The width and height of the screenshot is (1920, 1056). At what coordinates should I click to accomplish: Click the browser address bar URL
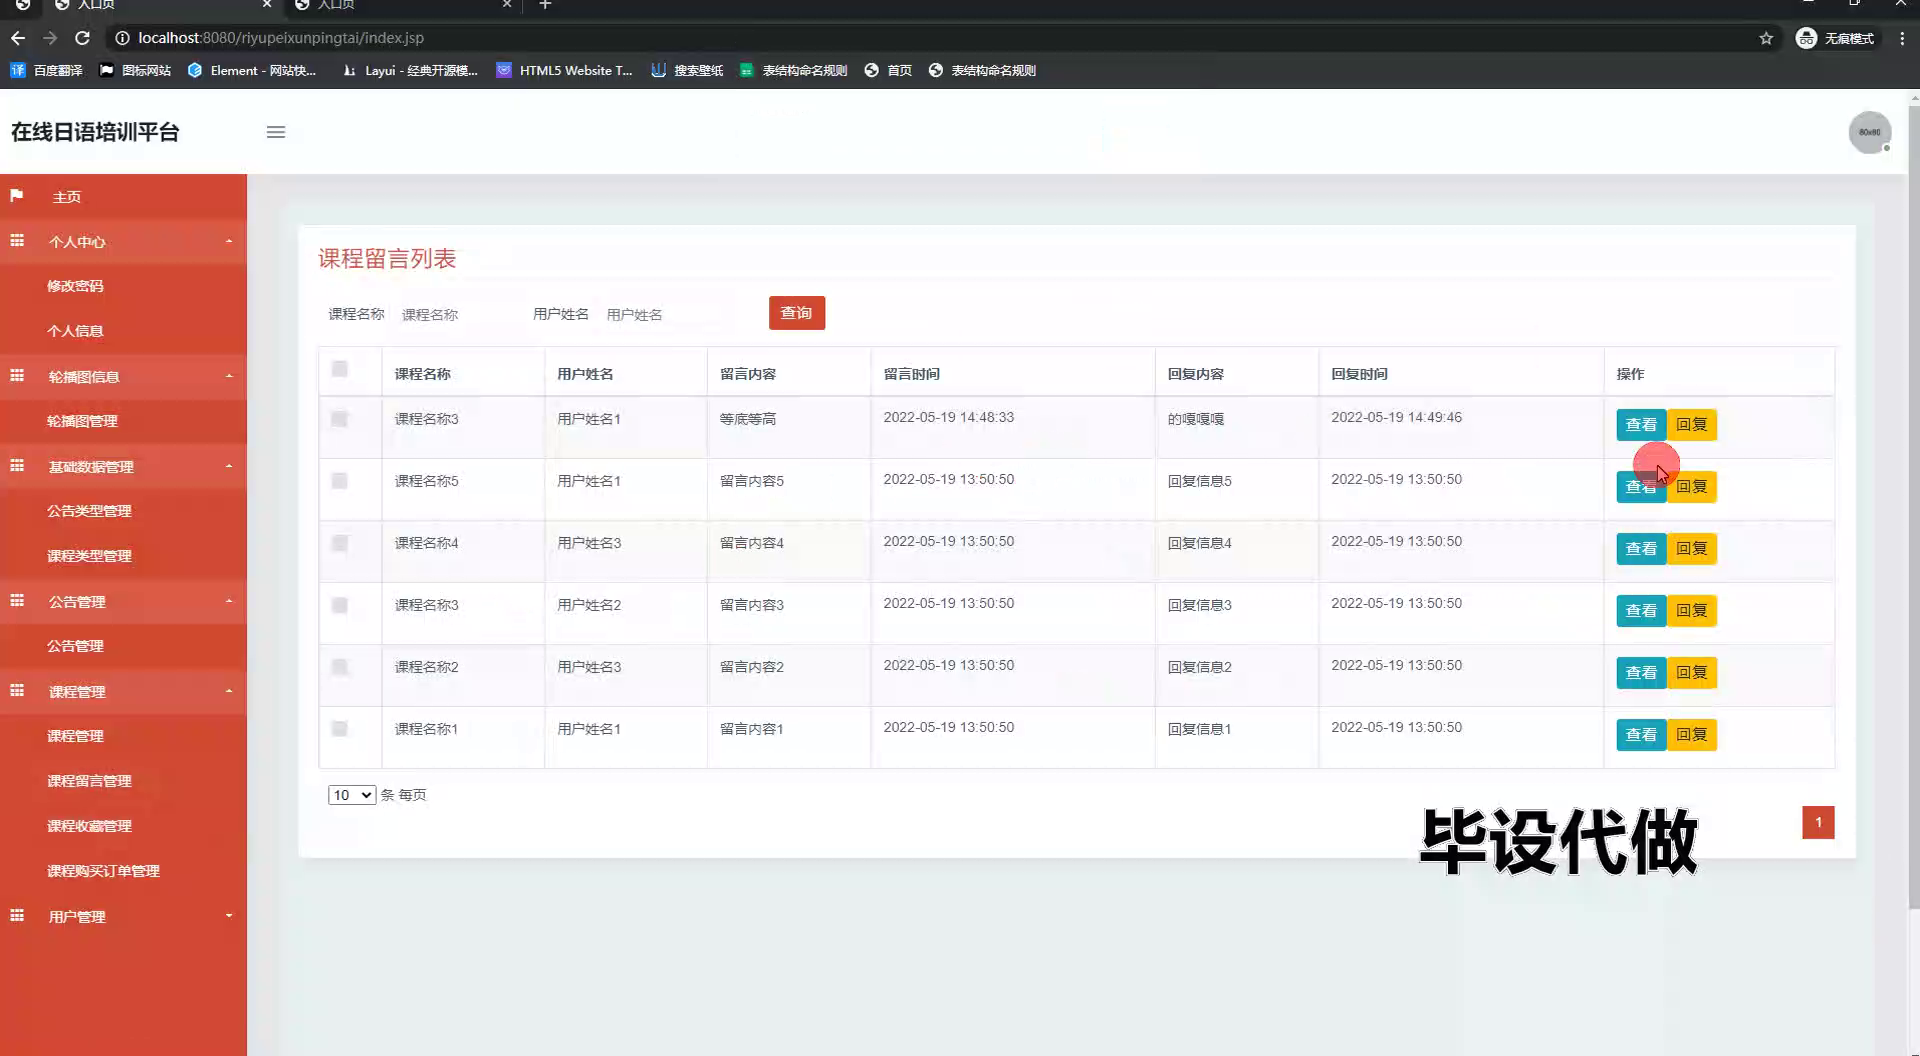pos(281,38)
